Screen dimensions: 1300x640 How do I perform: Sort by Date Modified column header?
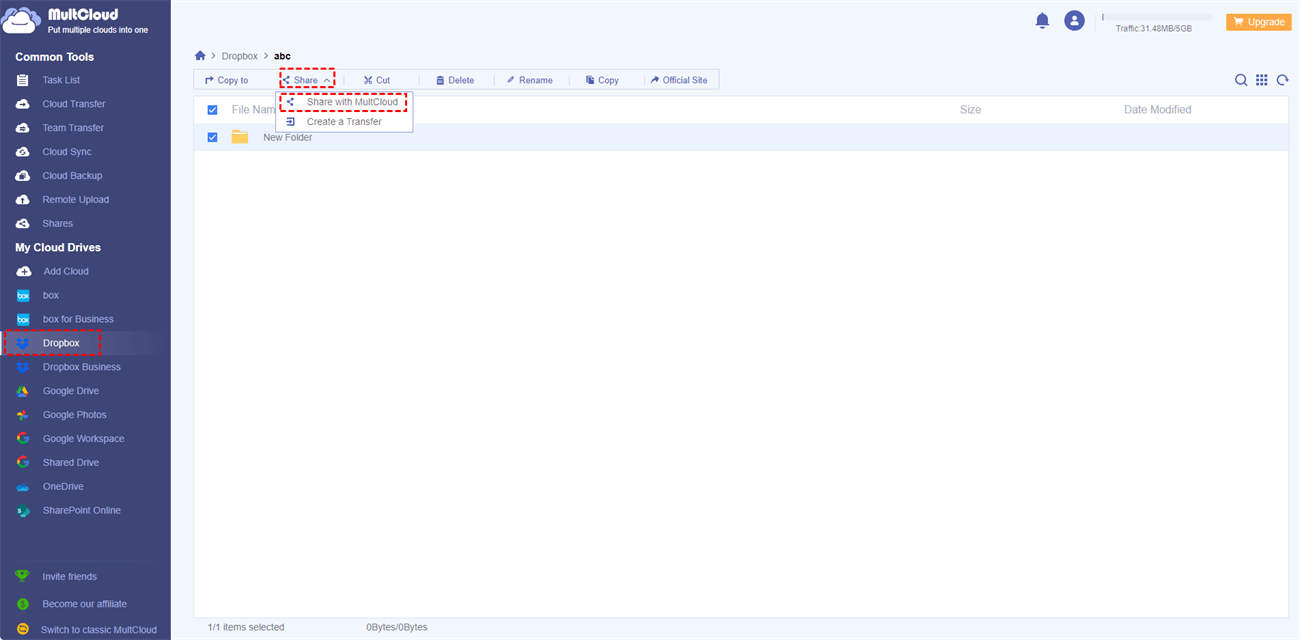[1157, 110]
